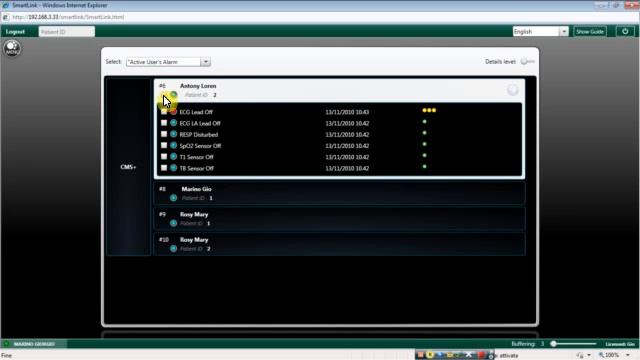This screenshot has height=360, width=640.
Task: Click the Logout button
Action: click(x=15, y=31)
